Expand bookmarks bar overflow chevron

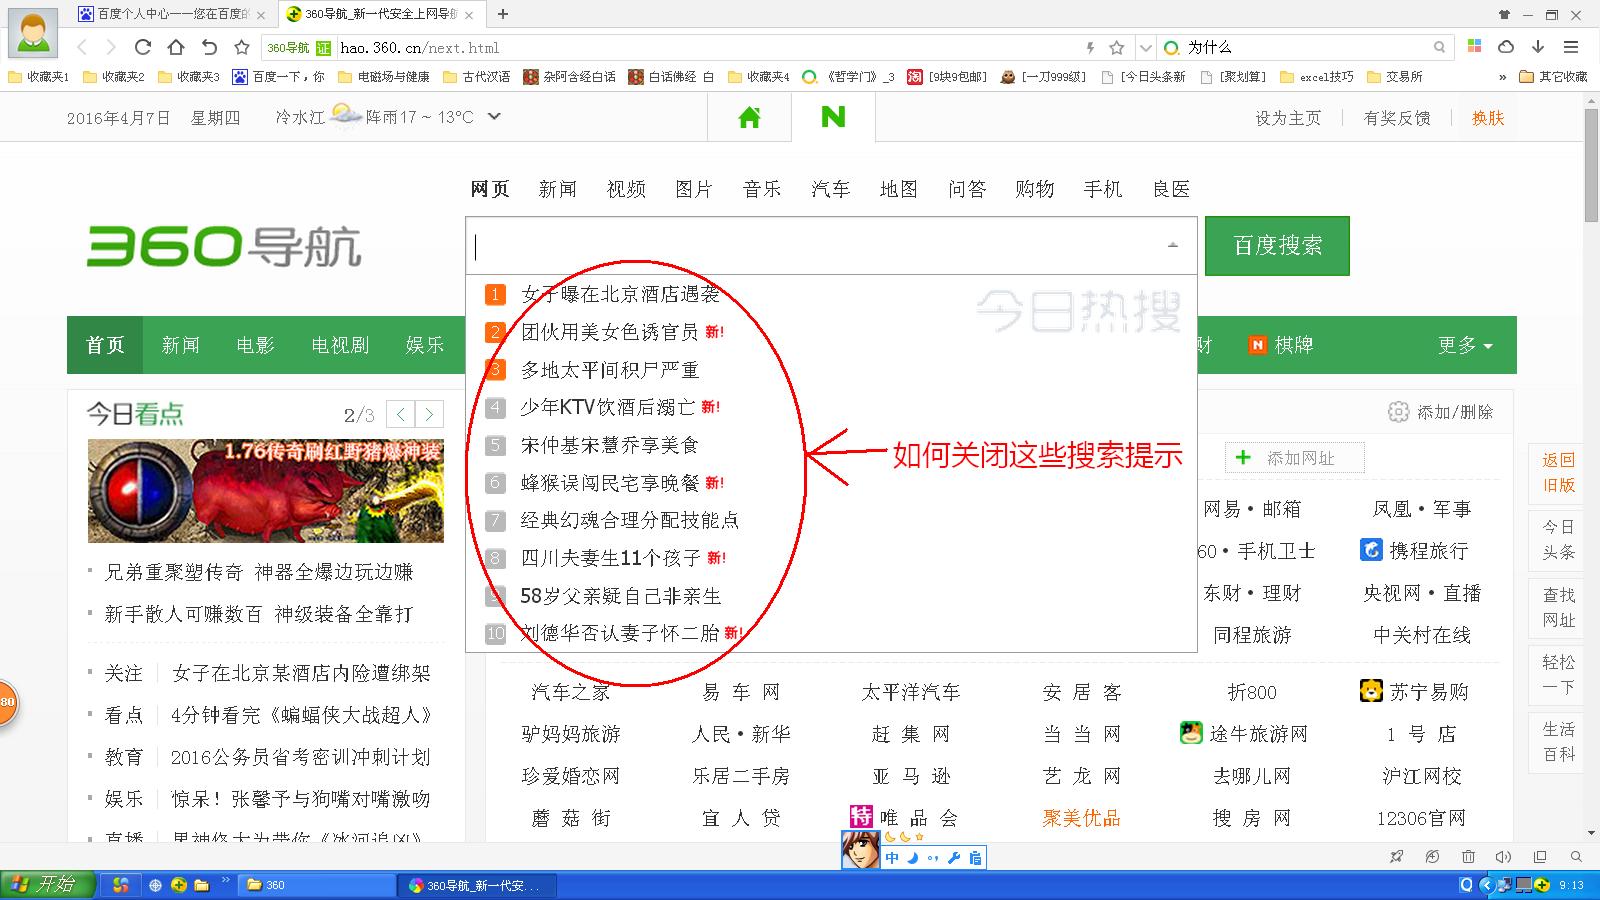tap(1502, 77)
